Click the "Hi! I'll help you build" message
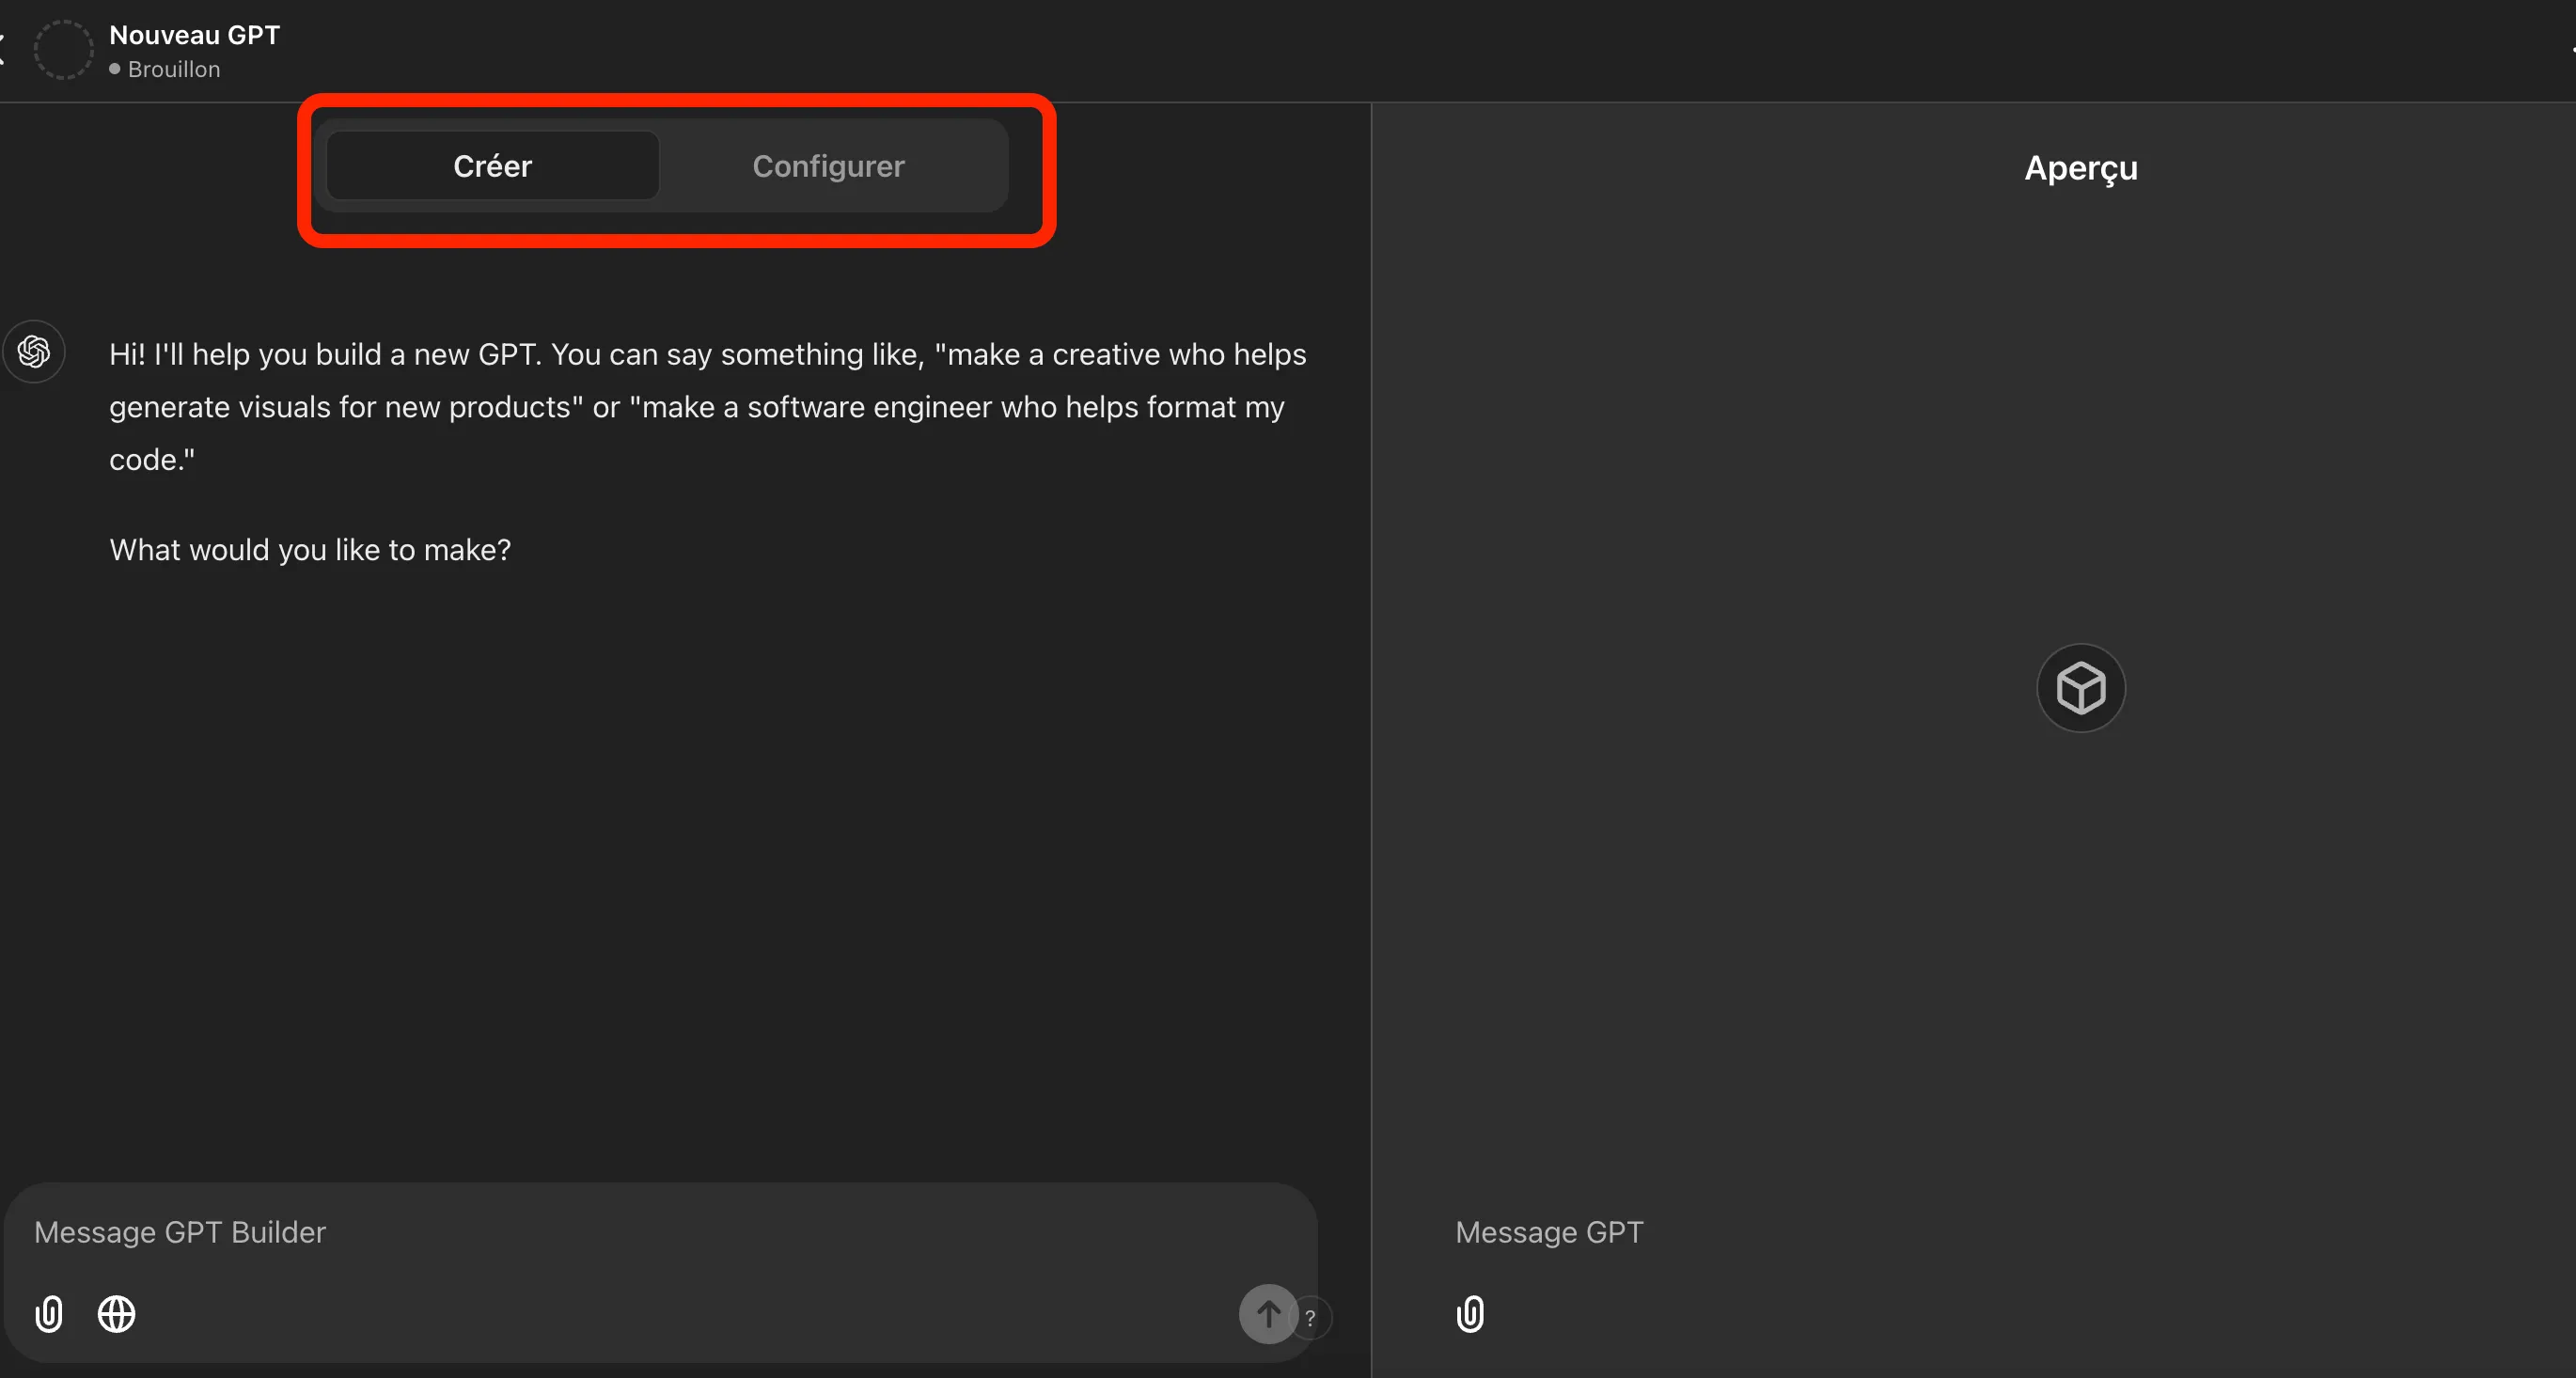2576x1378 pixels. (x=706, y=407)
